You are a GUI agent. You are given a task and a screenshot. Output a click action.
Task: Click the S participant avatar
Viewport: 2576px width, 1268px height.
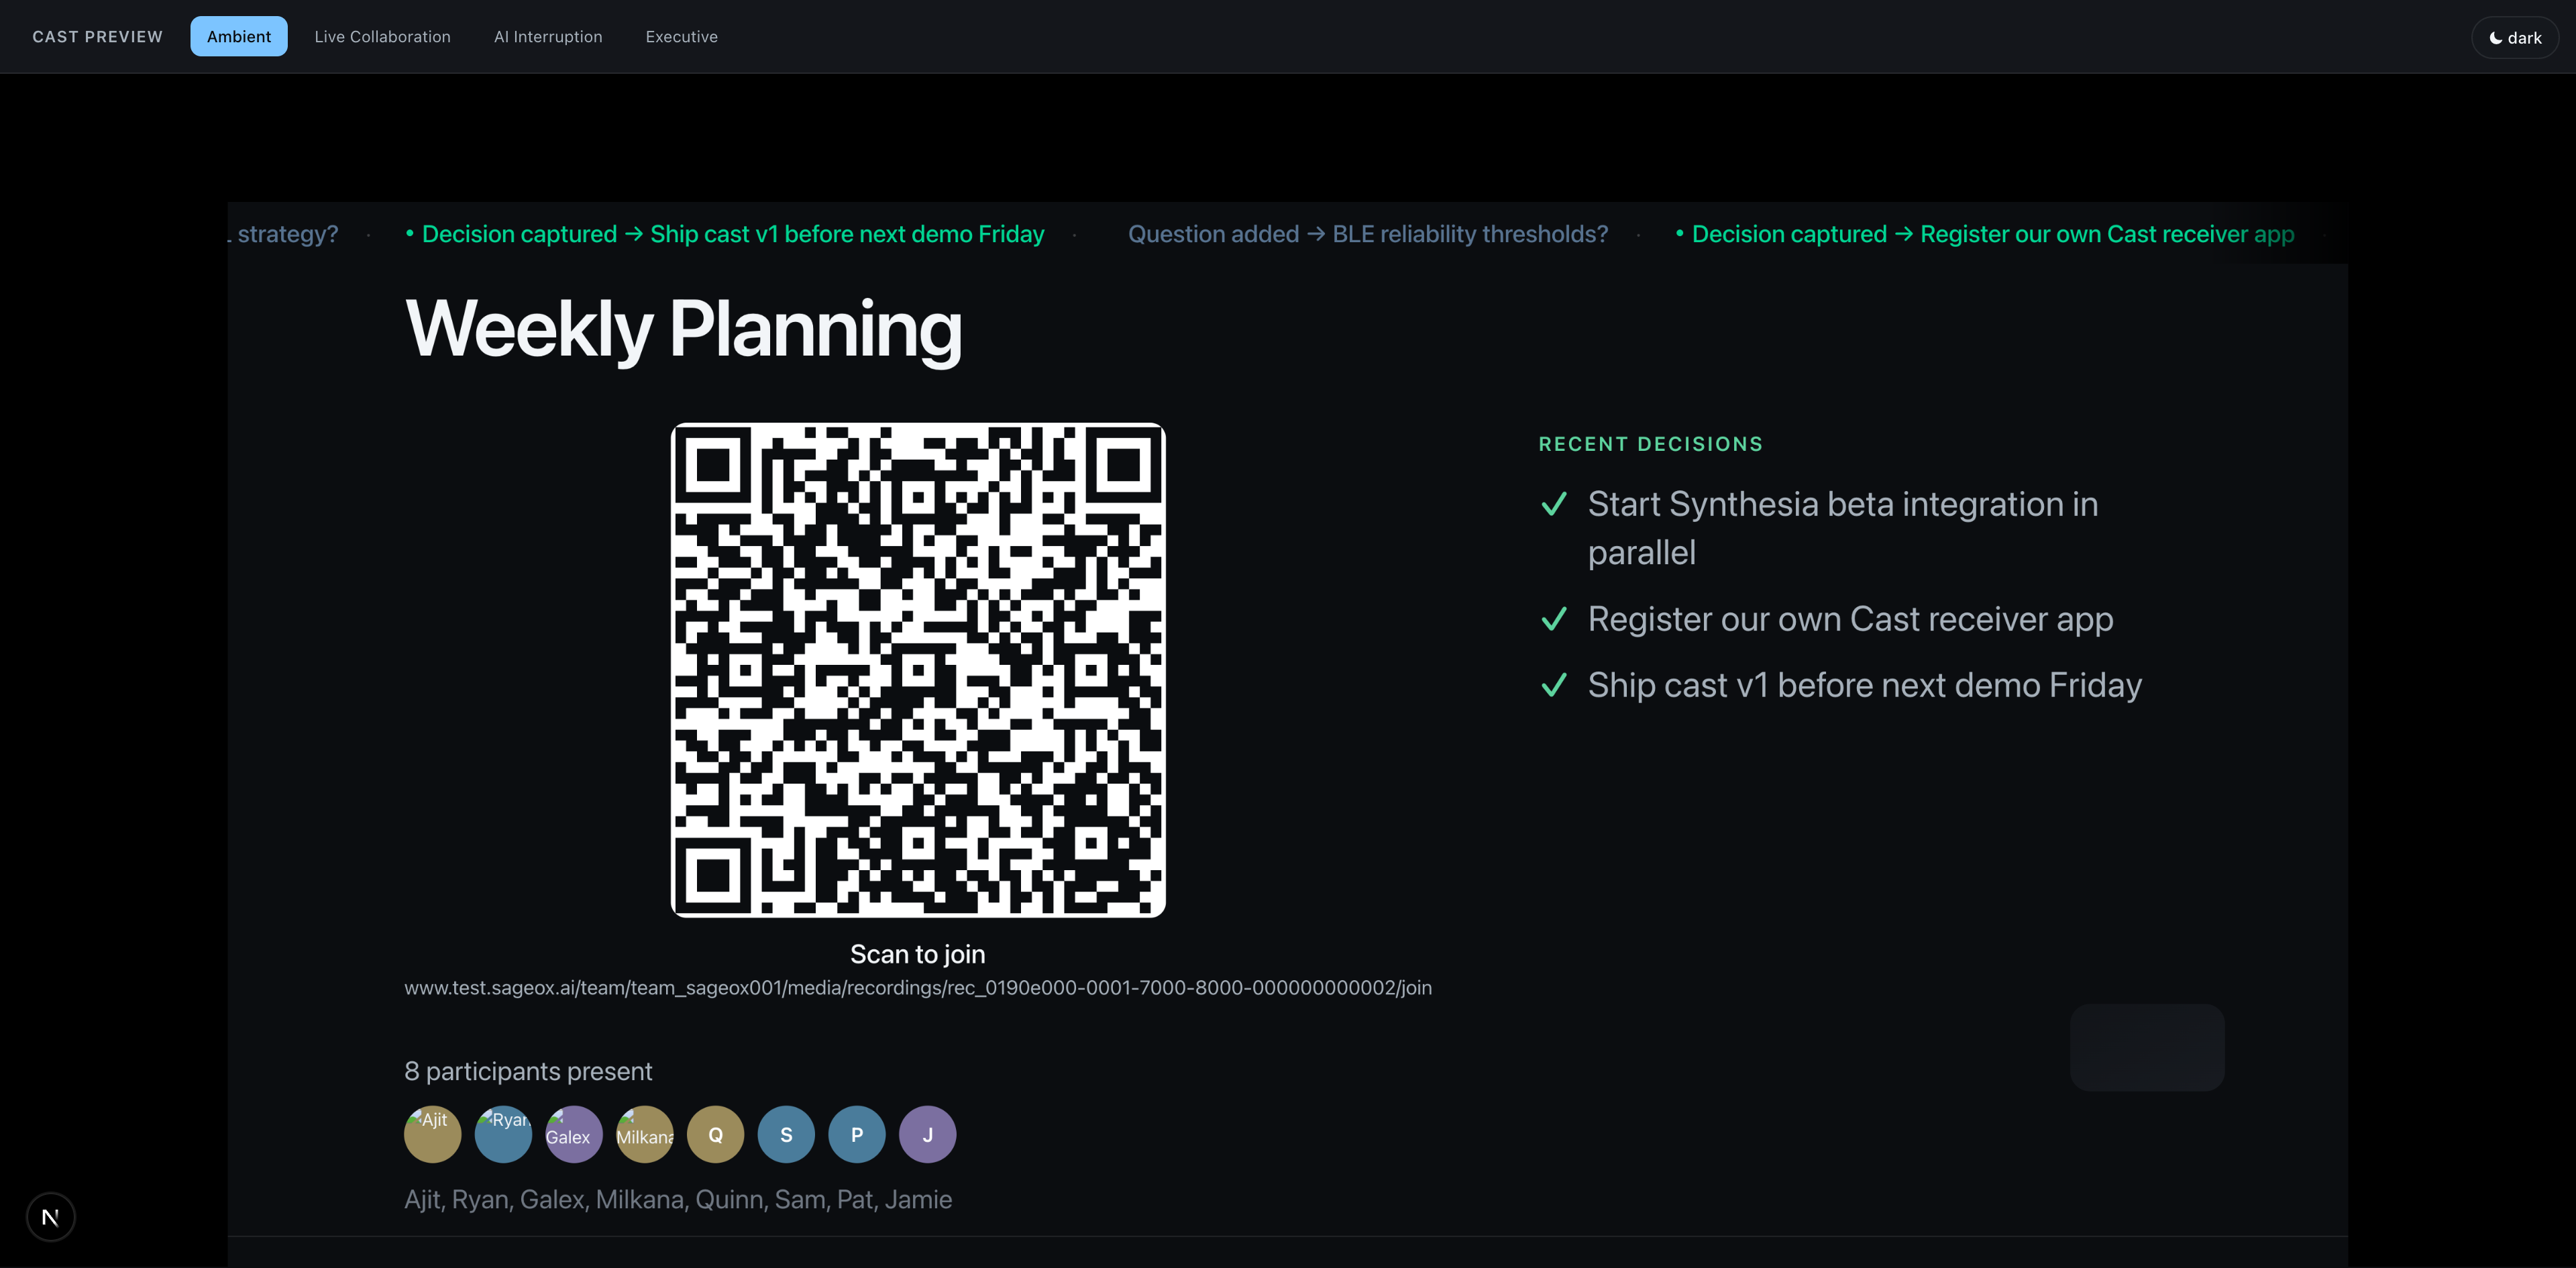pos(786,1134)
